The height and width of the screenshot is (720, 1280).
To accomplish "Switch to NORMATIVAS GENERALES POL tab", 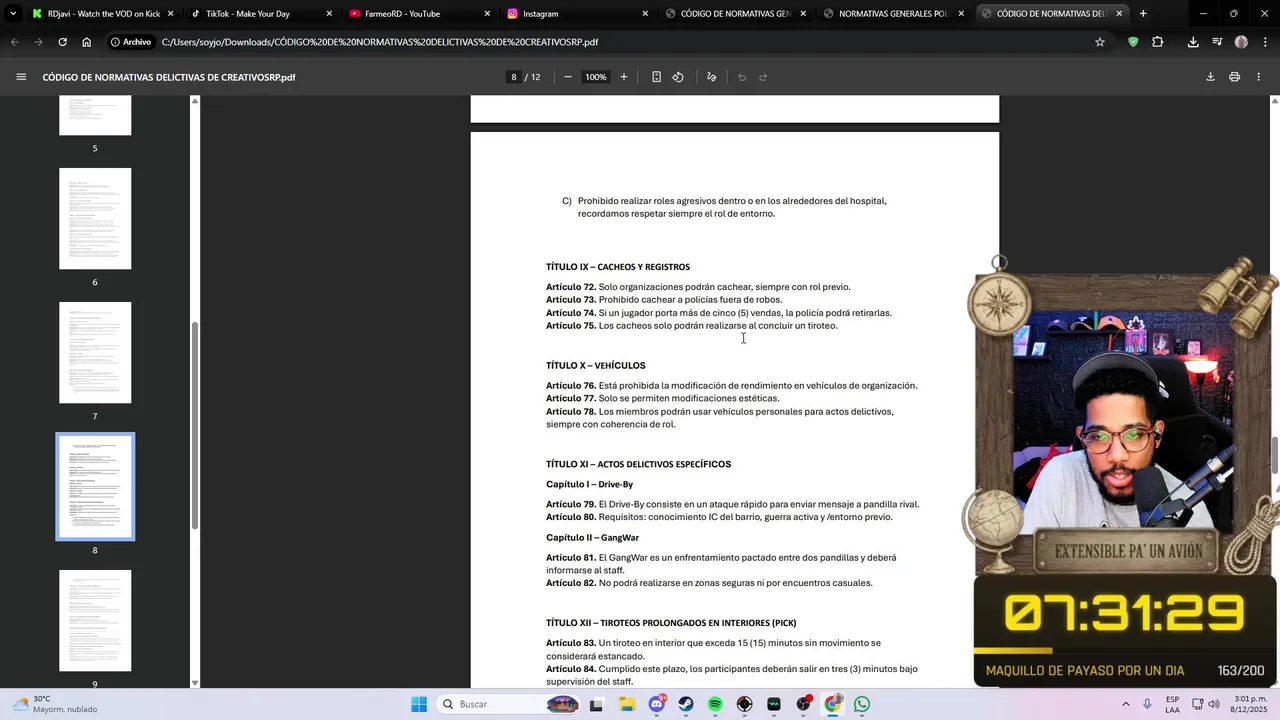I will coord(892,14).
